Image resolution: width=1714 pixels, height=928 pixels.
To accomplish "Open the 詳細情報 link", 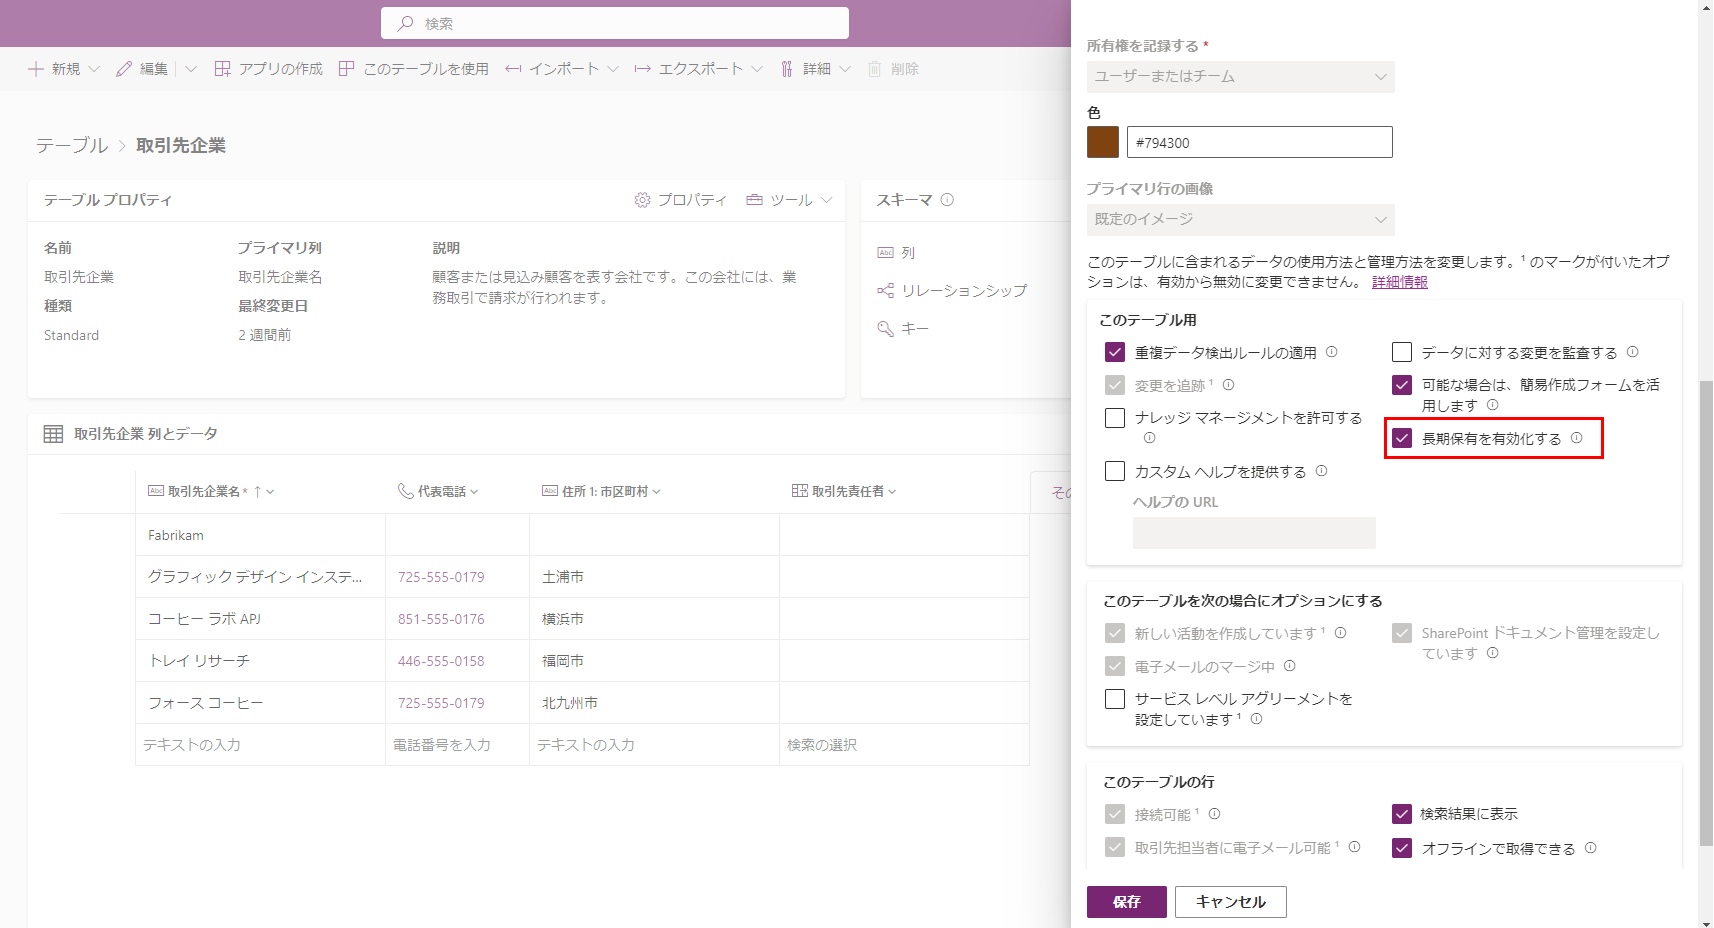I will [1398, 282].
